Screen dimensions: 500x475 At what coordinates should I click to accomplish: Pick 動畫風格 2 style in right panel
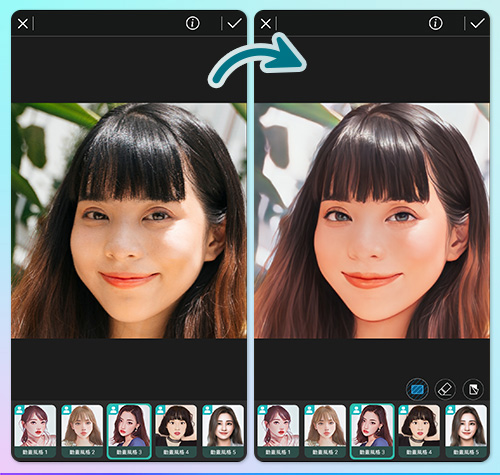[325, 431]
